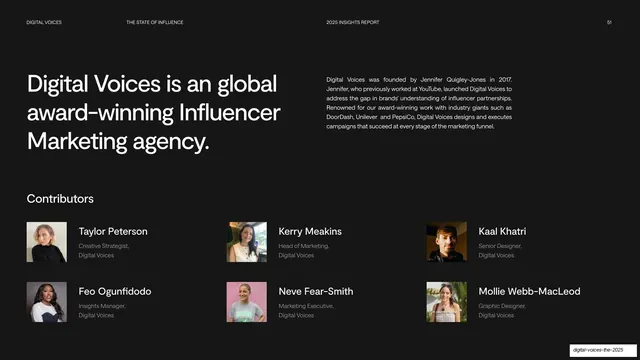The image size is (640, 360).
Task: Click the 'Head of Marketing' job title
Action: pyautogui.click(x=304, y=246)
